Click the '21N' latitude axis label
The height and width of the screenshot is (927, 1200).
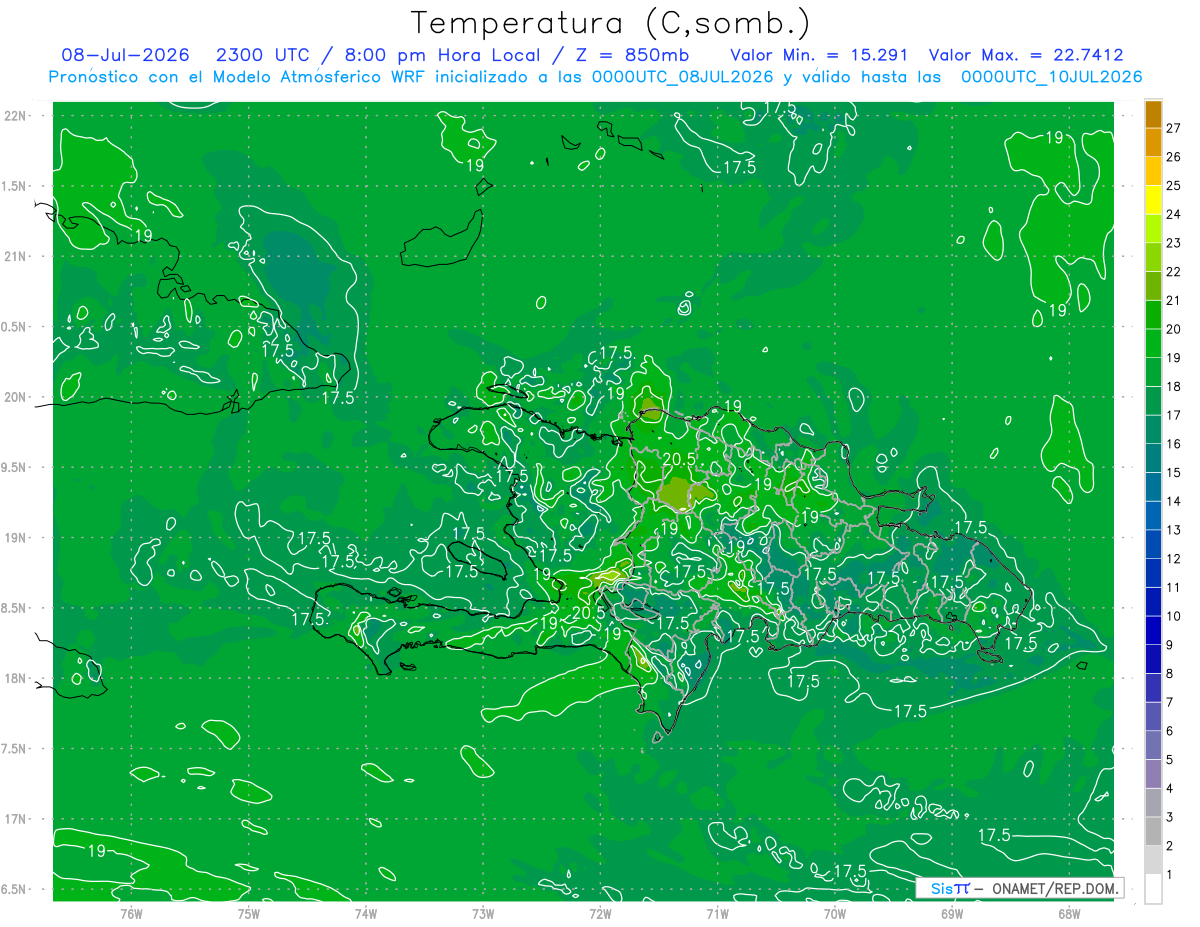(x=16, y=256)
